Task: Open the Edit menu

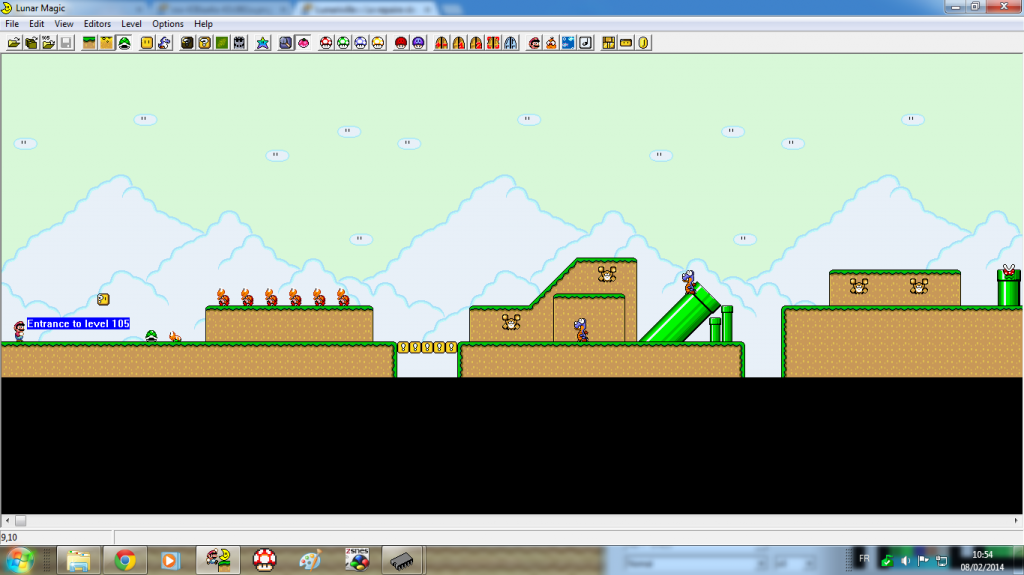Action: coord(37,24)
